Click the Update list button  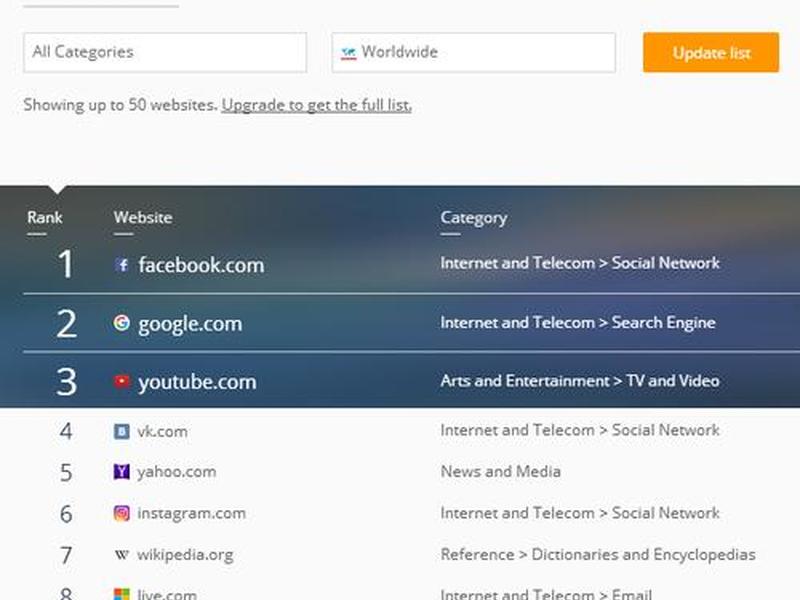click(x=711, y=53)
